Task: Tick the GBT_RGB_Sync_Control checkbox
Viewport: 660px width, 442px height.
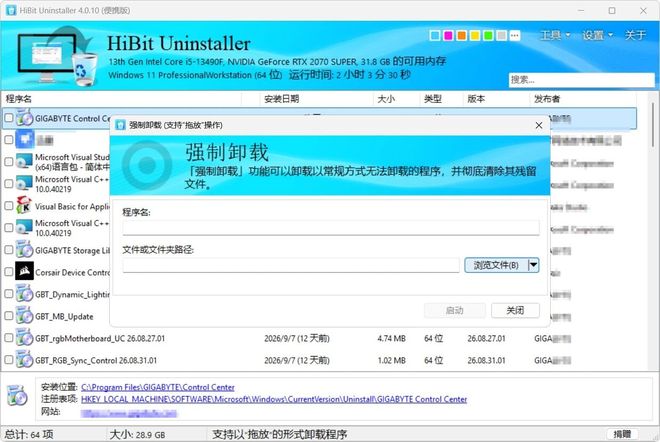Action: (8, 359)
